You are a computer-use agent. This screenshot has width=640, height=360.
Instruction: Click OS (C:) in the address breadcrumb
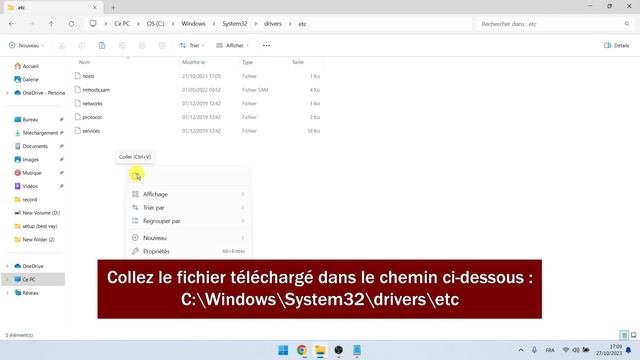[156, 24]
